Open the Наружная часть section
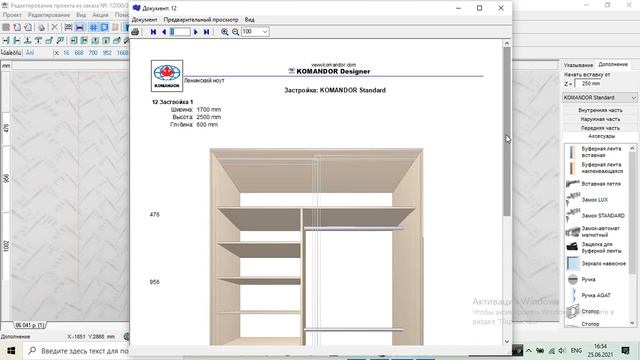Viewport: 640px width, 360px height. click(600, 119)
